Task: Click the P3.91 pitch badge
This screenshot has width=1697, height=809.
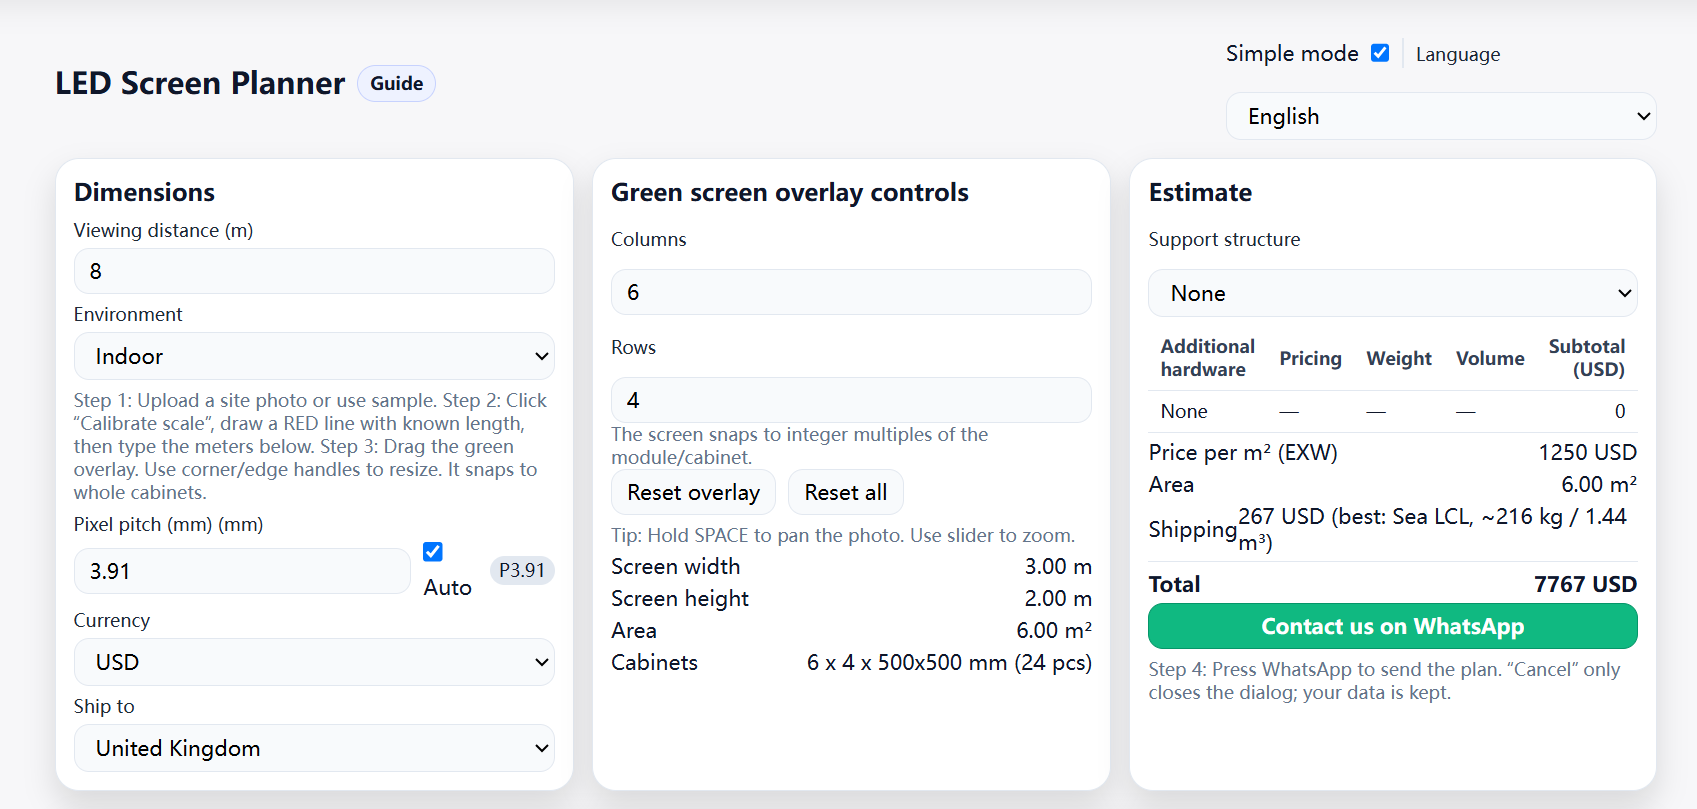Action: point(522,571)
